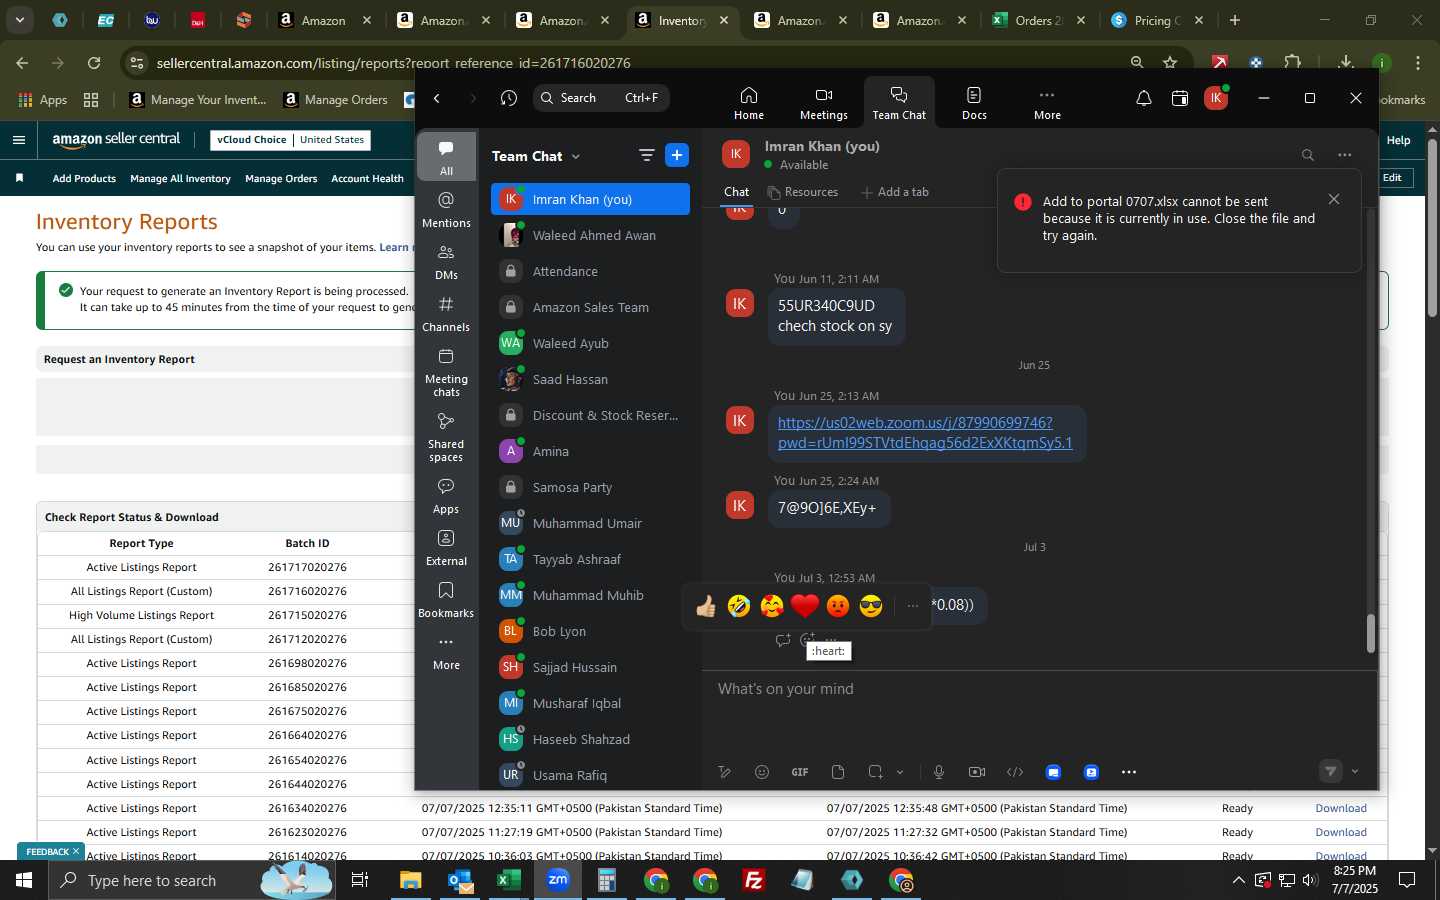Open Manage All Inventory menu item
Viewport: 1440px width, 900px height.
(180, 179)
